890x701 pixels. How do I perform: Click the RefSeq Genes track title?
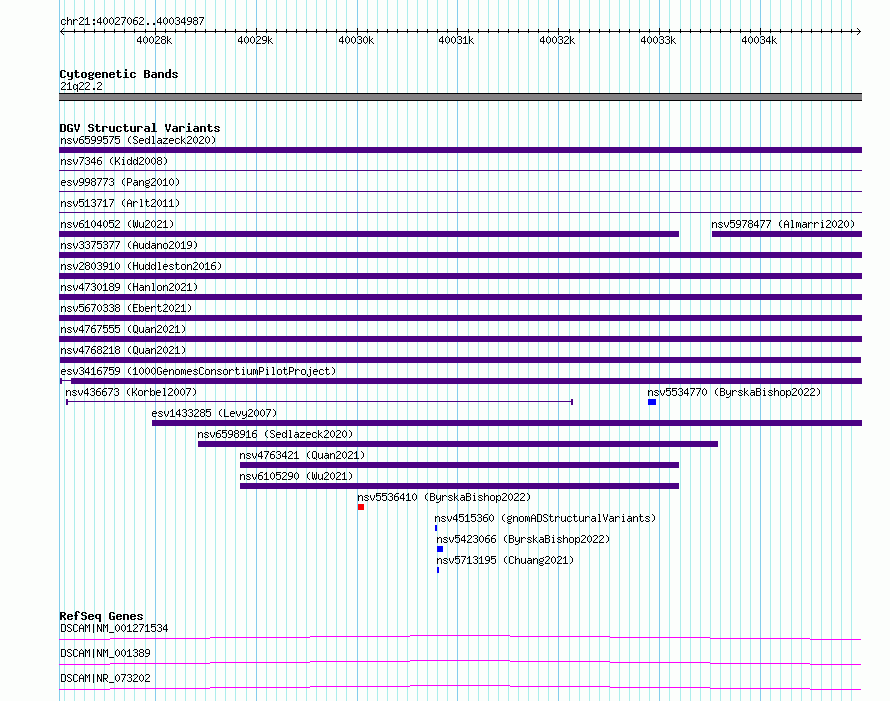coord(101,616)
